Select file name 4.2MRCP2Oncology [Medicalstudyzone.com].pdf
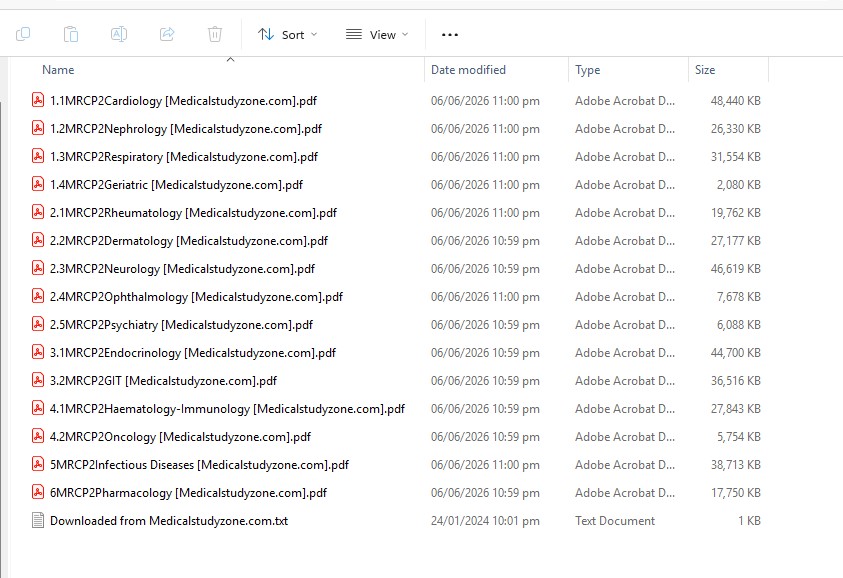Image resolution: width=843 pixels, height=578 pixels. [181, 437]
